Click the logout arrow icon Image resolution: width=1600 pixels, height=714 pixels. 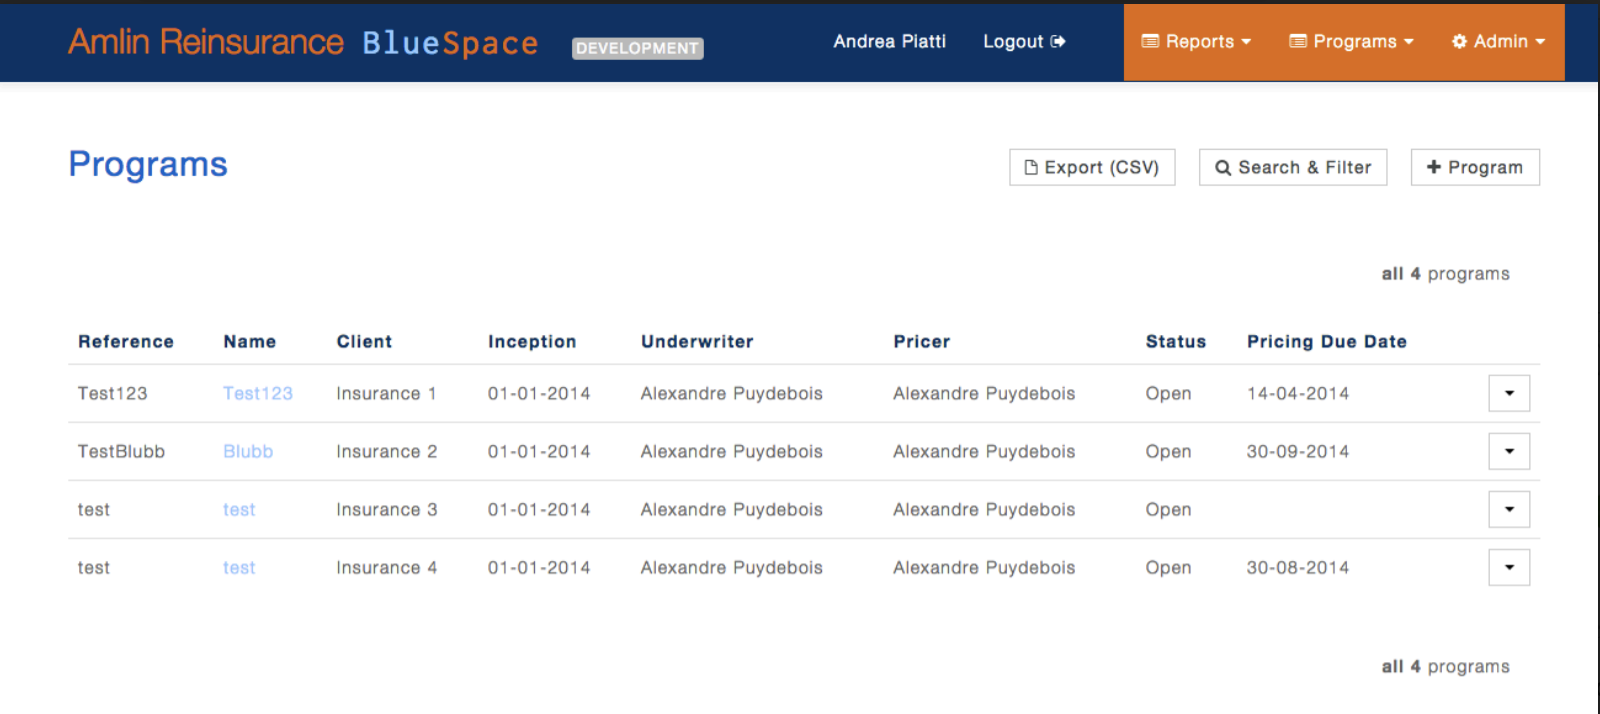1058,42
